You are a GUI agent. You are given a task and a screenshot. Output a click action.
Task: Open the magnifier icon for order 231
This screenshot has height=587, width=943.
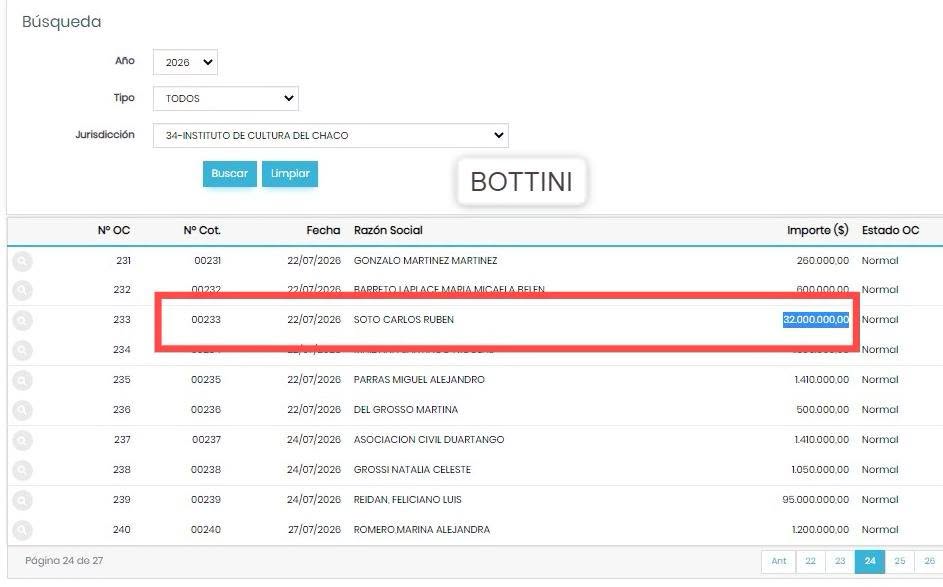pyautogui.click(x=22, y=261)
